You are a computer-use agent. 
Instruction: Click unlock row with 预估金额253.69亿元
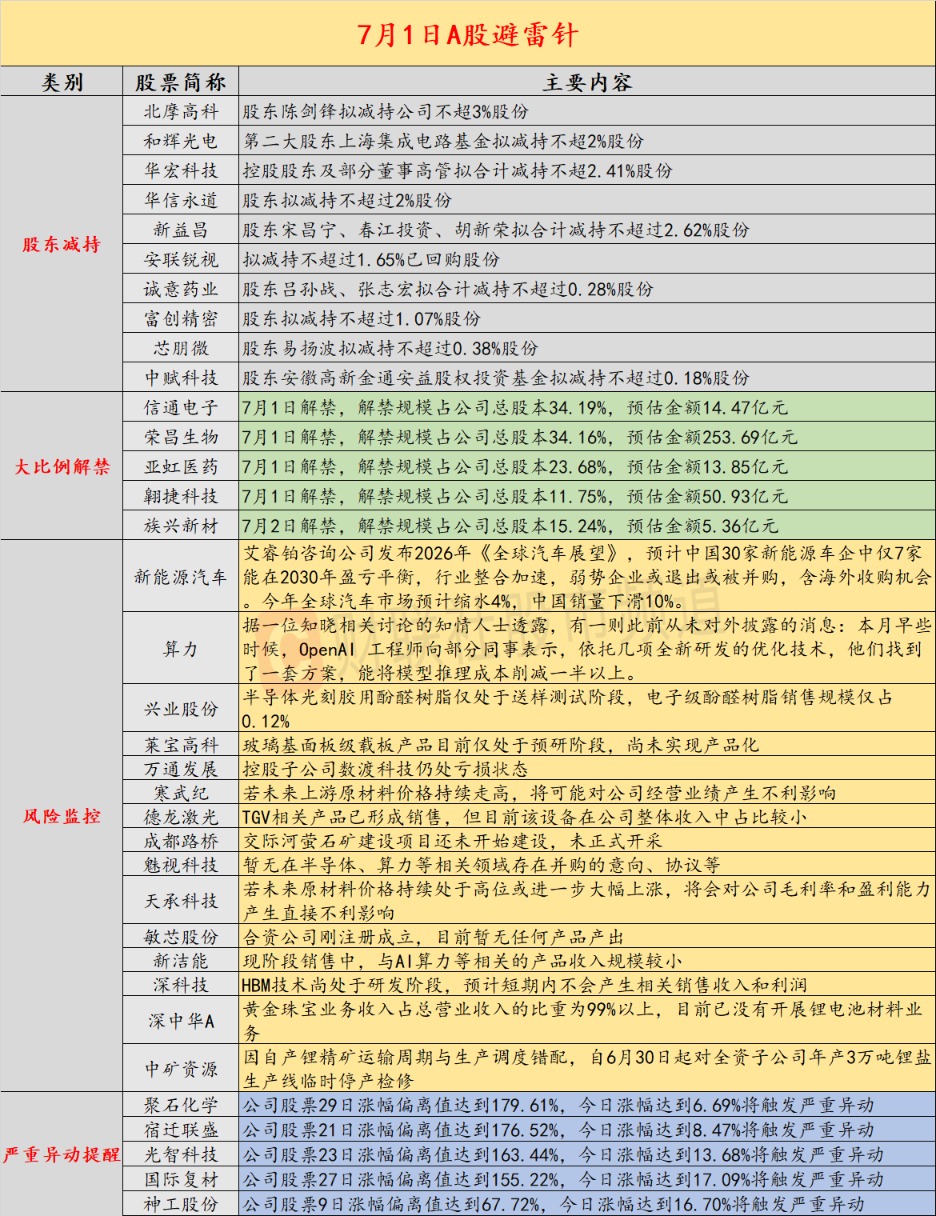[586, 437]
